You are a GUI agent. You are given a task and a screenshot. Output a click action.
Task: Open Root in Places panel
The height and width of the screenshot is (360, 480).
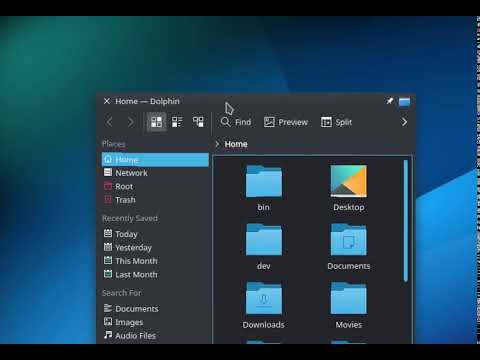pos(155,186)
